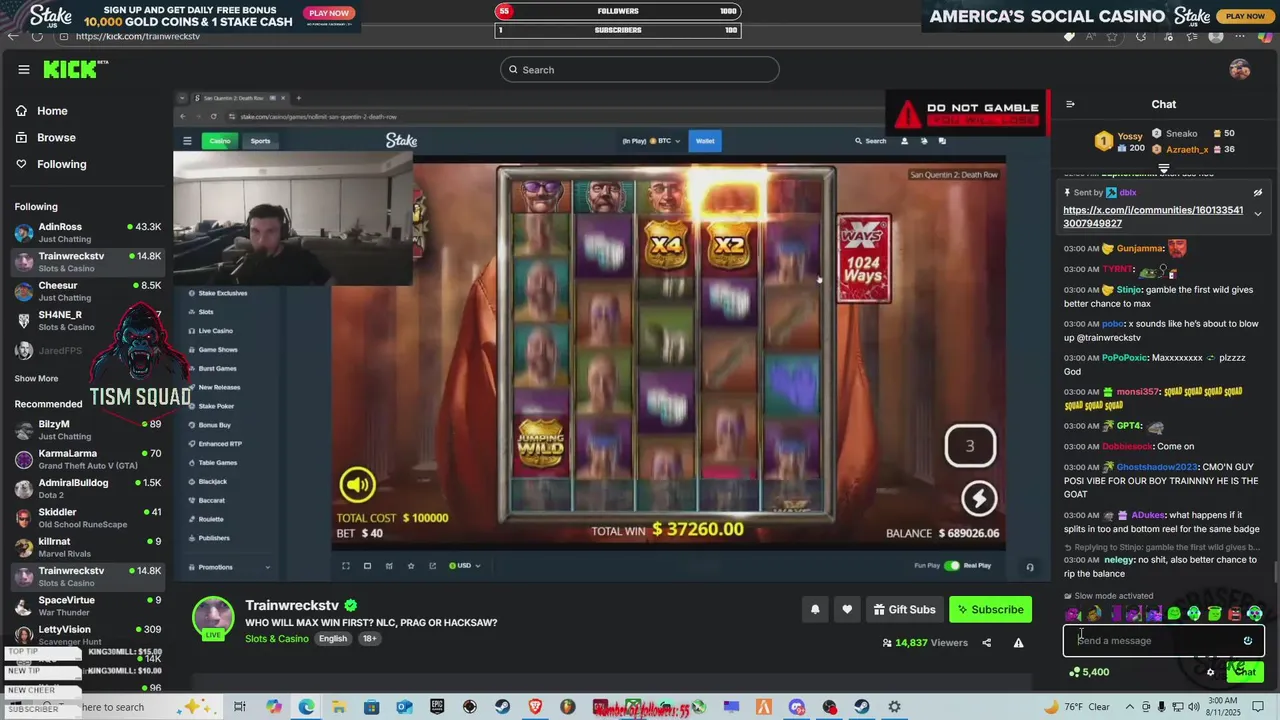Click the Gift Subs button
Viewport: 1280px width, 720px height.
(904, 609)
